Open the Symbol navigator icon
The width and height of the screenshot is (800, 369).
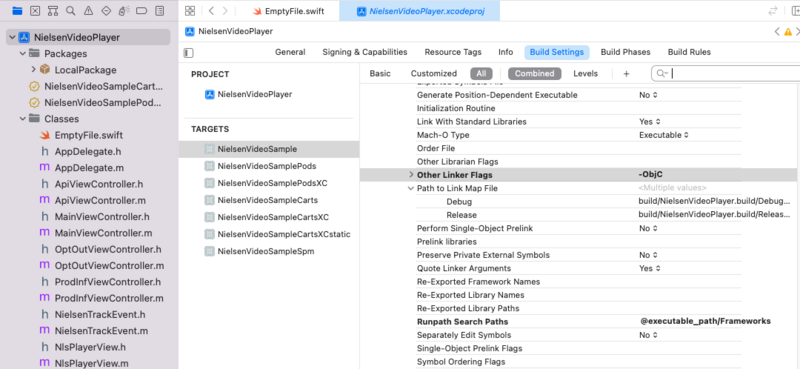click(53, 10)
